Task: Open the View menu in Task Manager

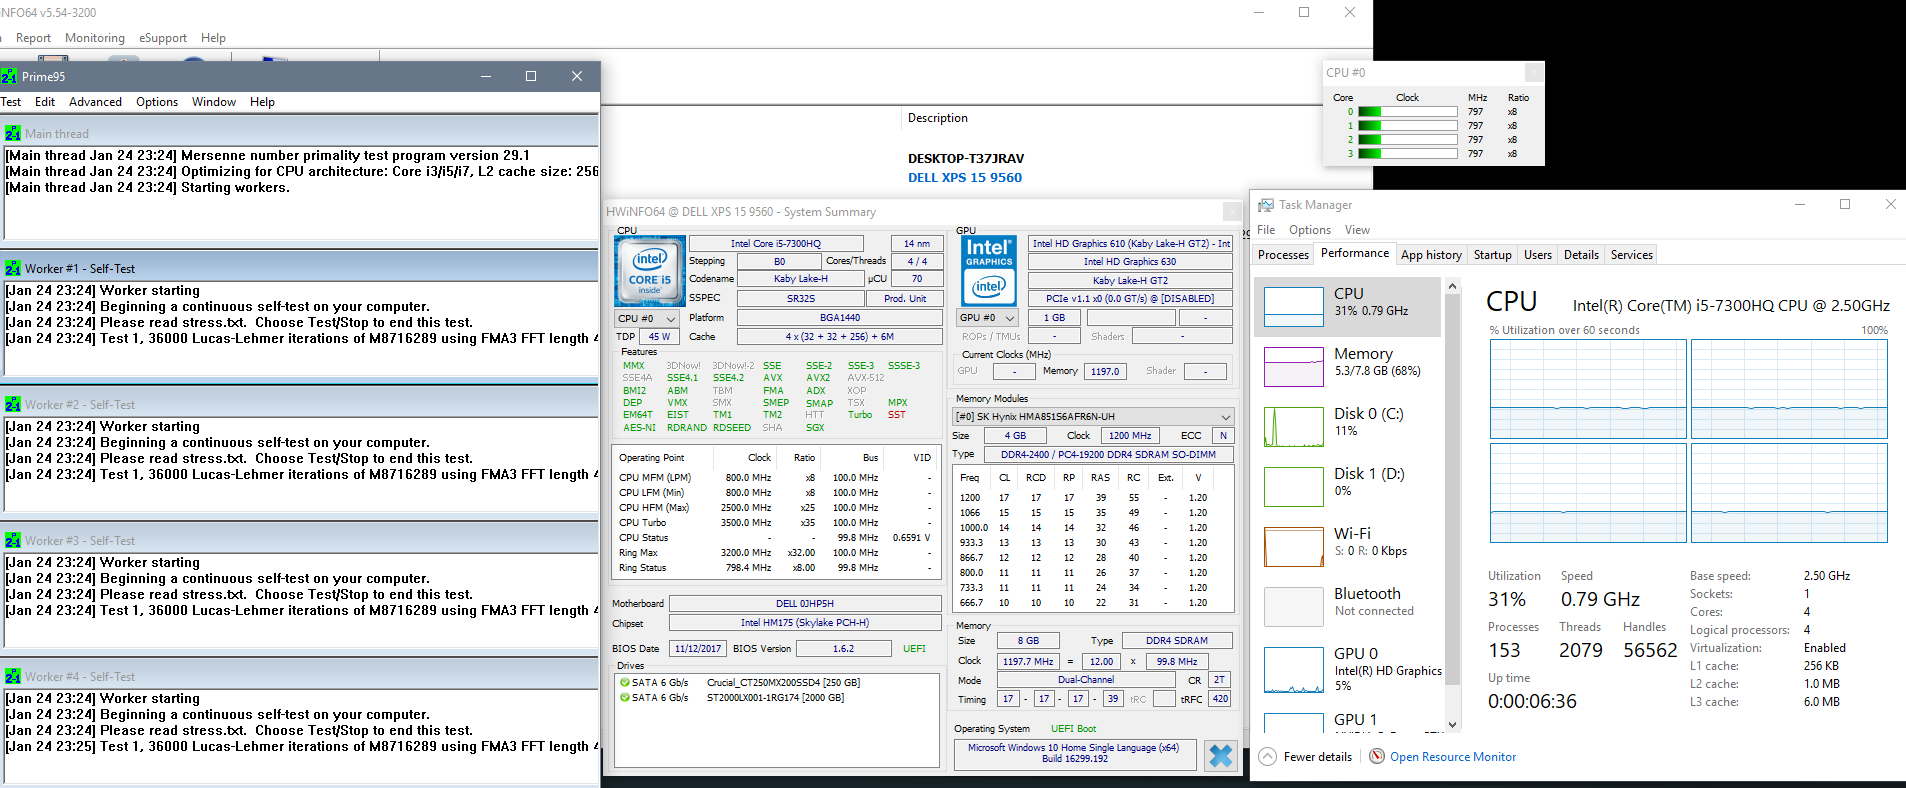Action: click(1357, 230)
